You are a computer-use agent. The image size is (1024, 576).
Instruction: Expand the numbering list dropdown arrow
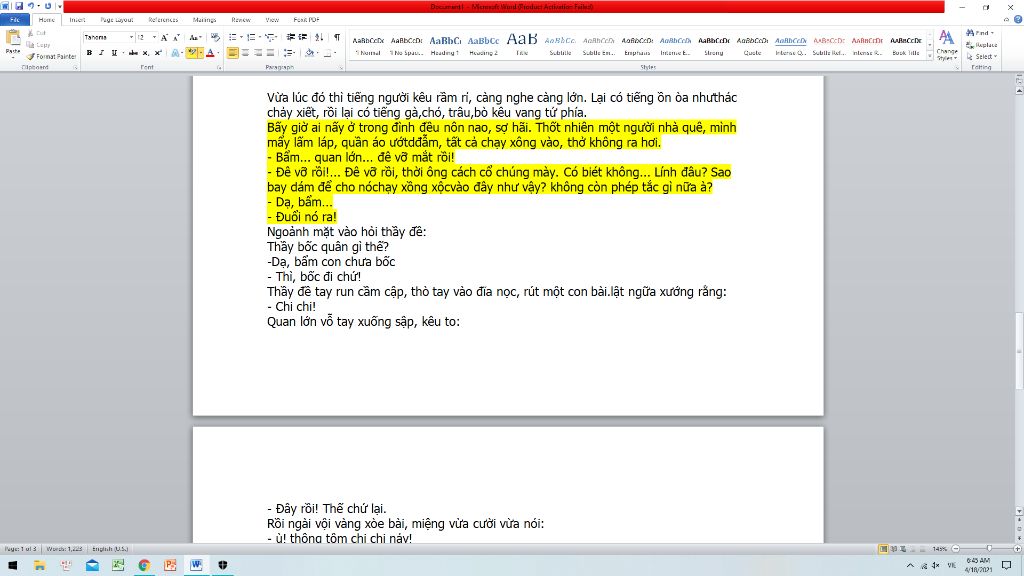pos(260,38)
